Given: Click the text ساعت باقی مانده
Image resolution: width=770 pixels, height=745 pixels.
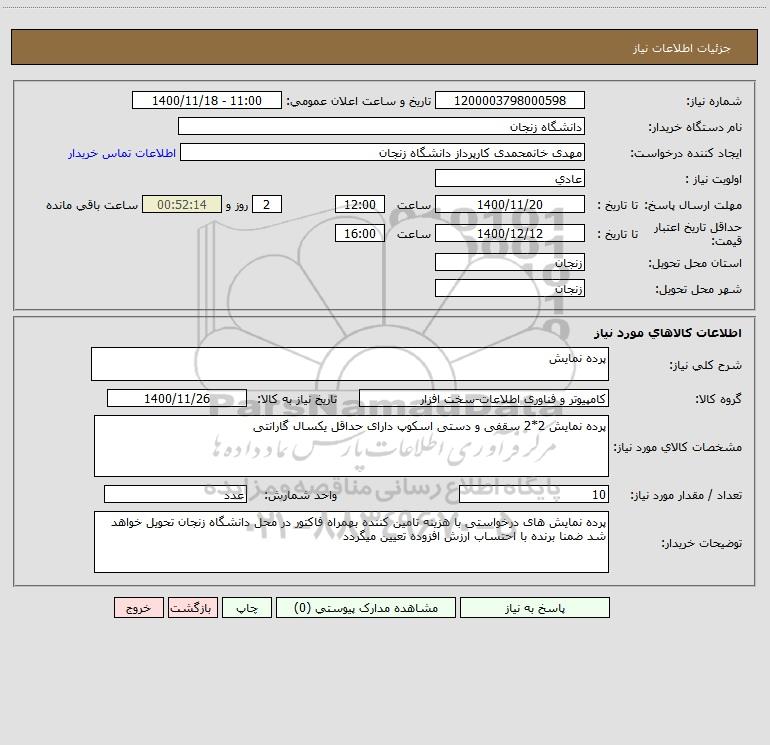Looking at the screenshot, I should (x=92, y=205).
